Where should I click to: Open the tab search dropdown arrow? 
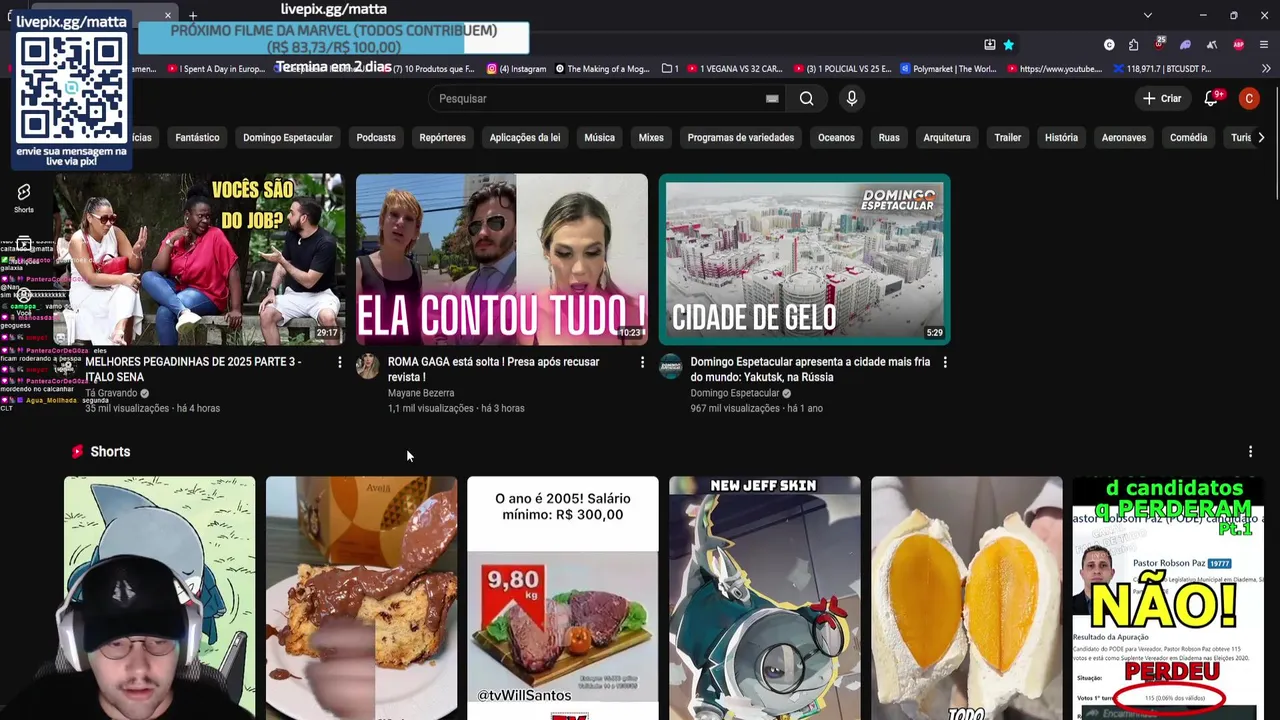coord(1147,15)
